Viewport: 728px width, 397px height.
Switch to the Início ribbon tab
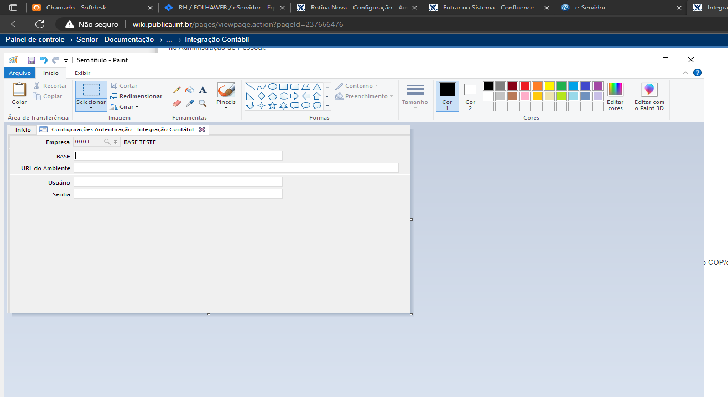point(51,73)
